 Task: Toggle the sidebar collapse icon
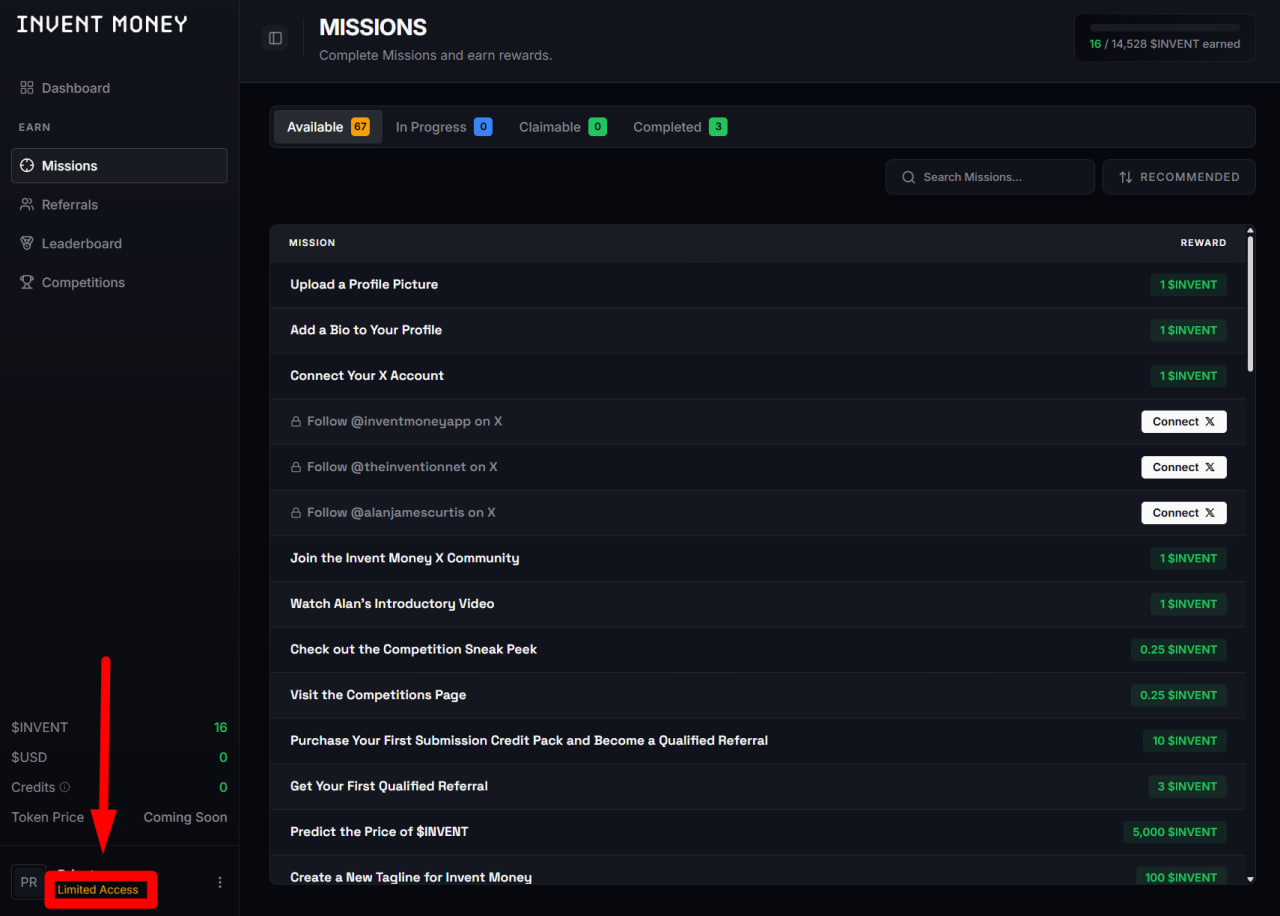point(275,38)
